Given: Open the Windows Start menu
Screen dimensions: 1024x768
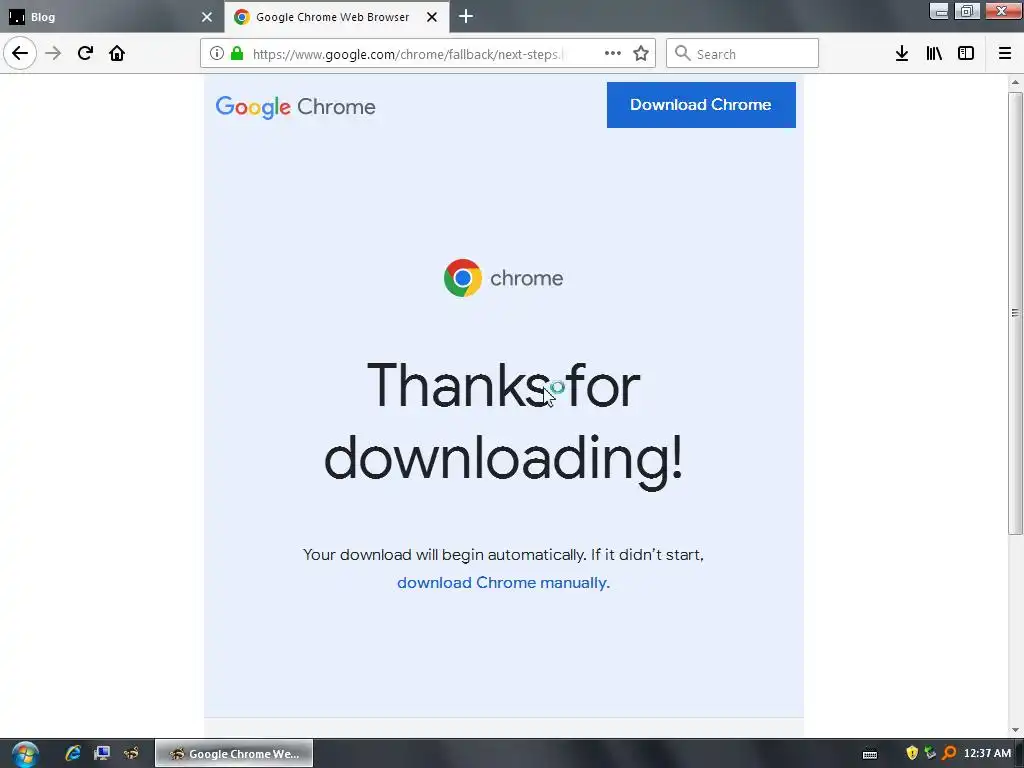Looking at the screenshot, I should pyautogui.click(x=25, y=754).
